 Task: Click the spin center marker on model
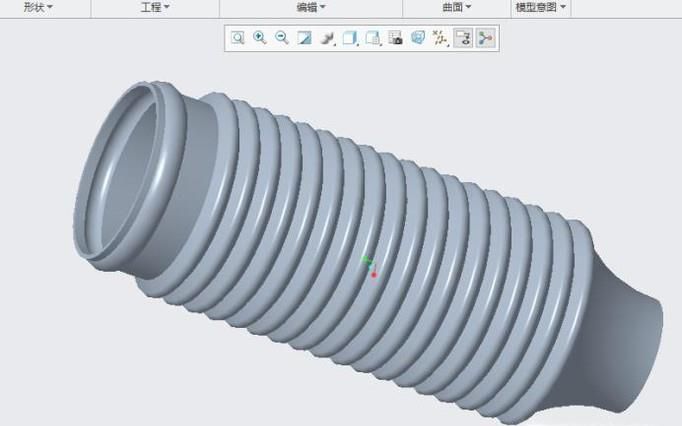pyautogui.click(x=371, y=268)
